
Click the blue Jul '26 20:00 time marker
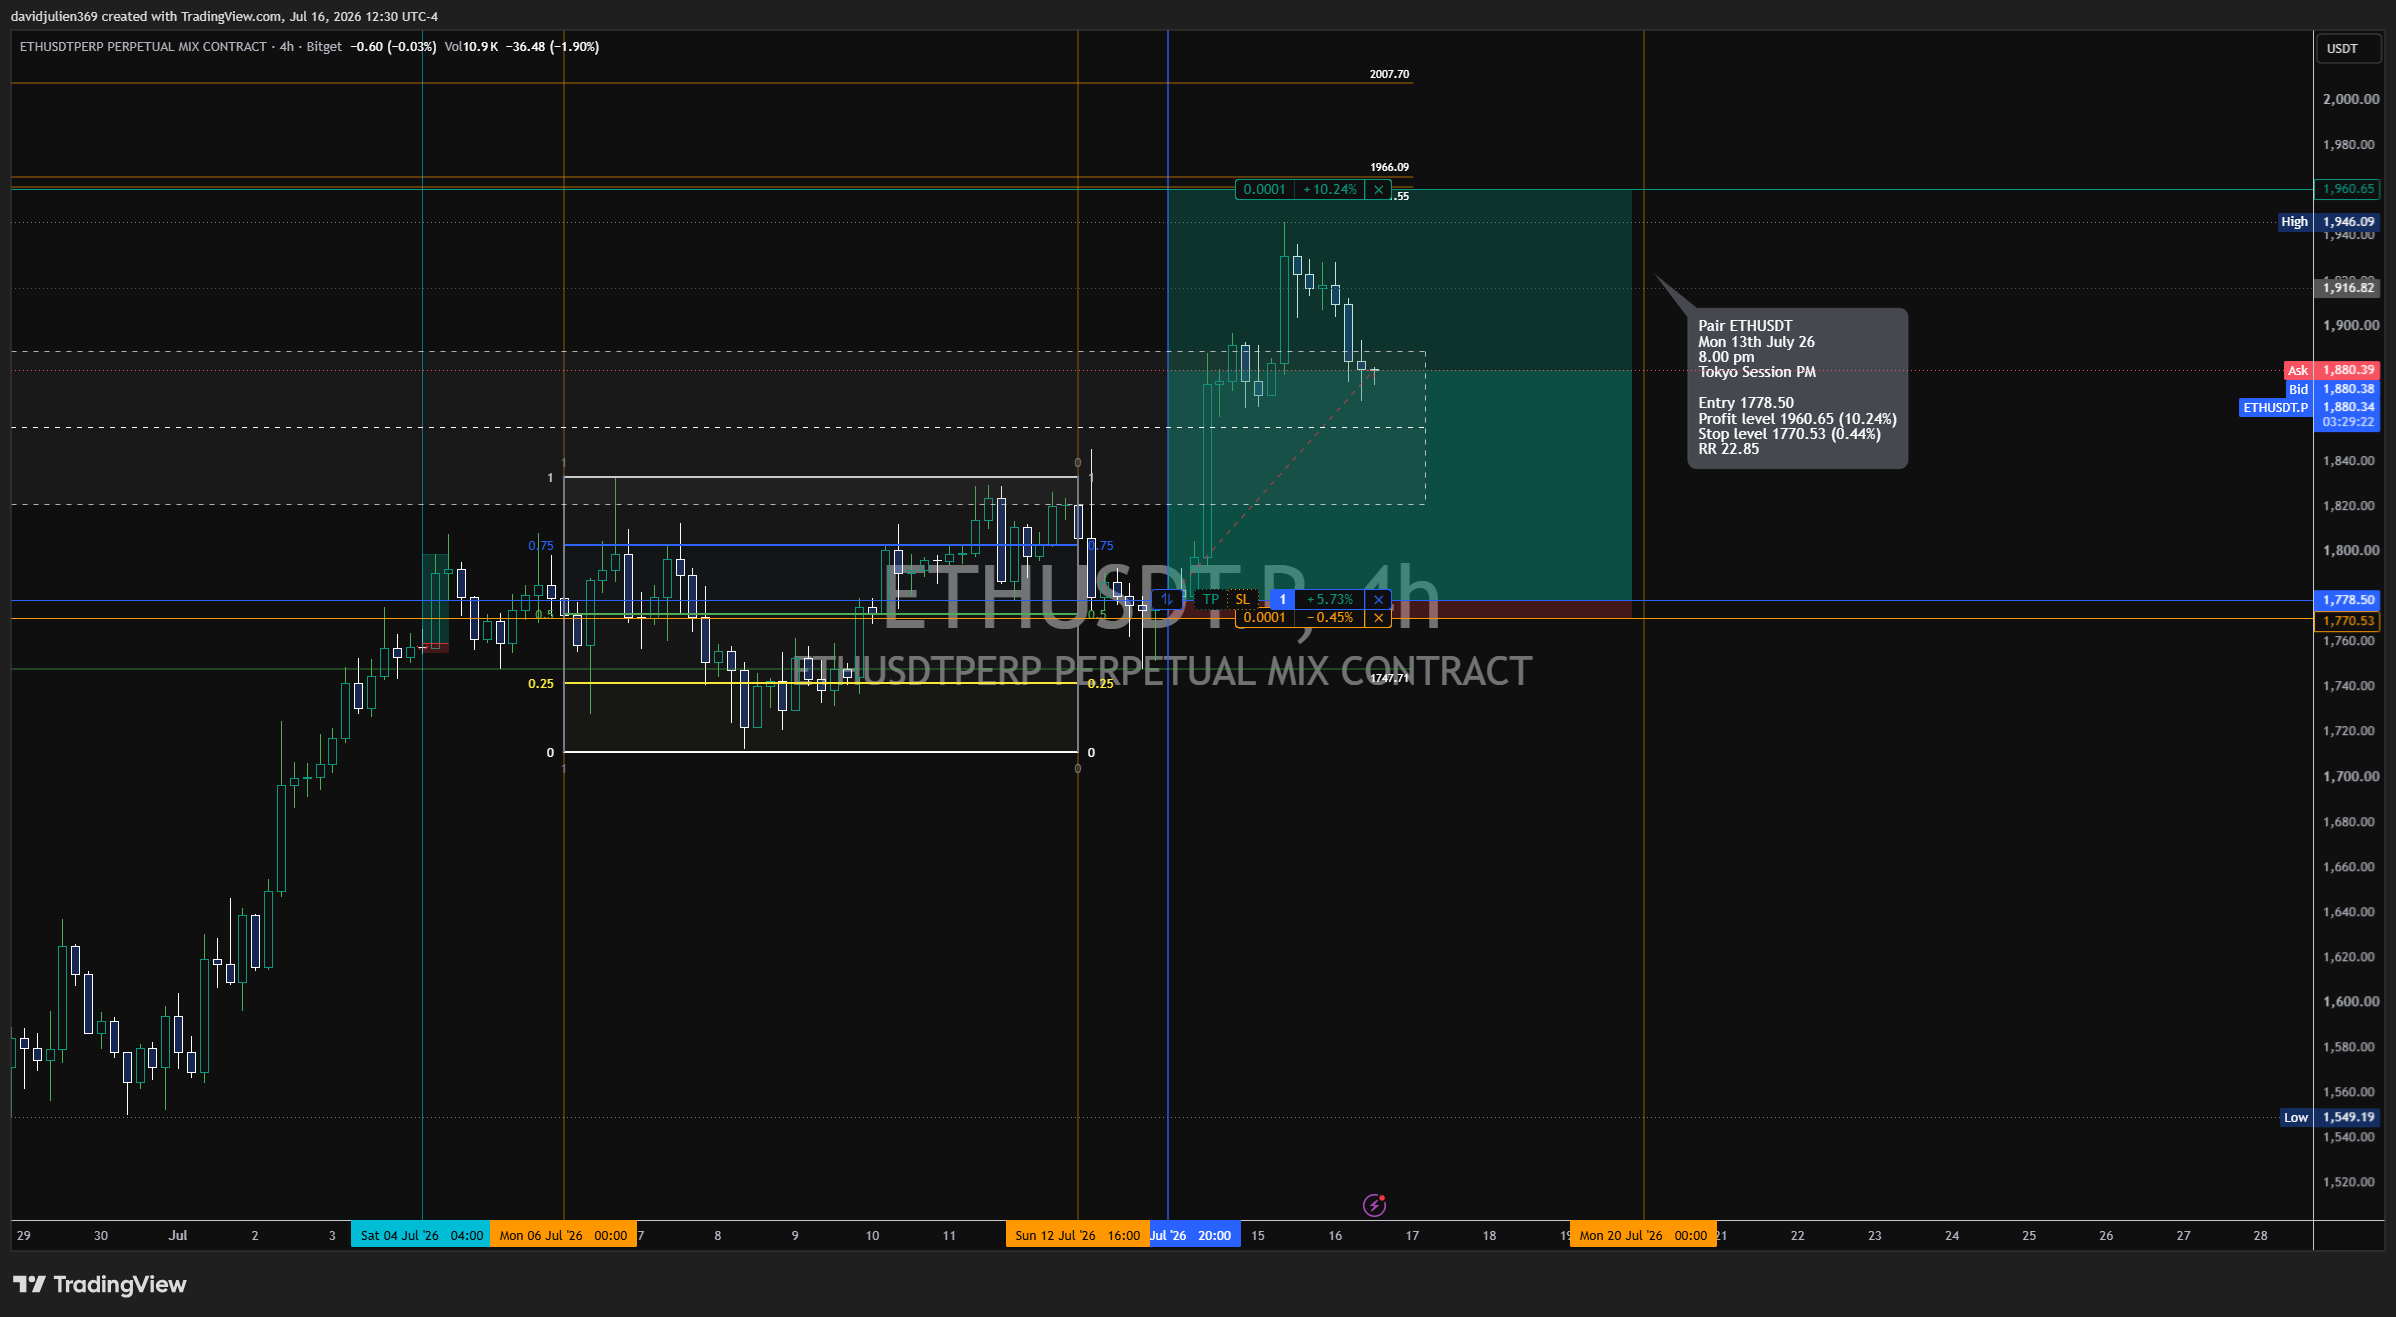tap(1195, 1236)
